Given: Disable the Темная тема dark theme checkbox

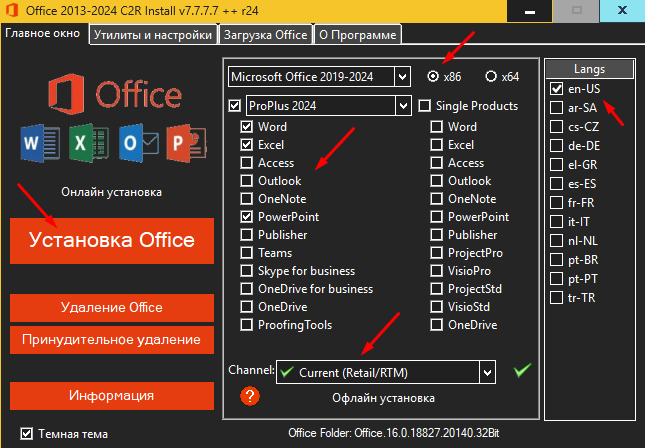Looking at the screenshot, I should tap(27, 434).
